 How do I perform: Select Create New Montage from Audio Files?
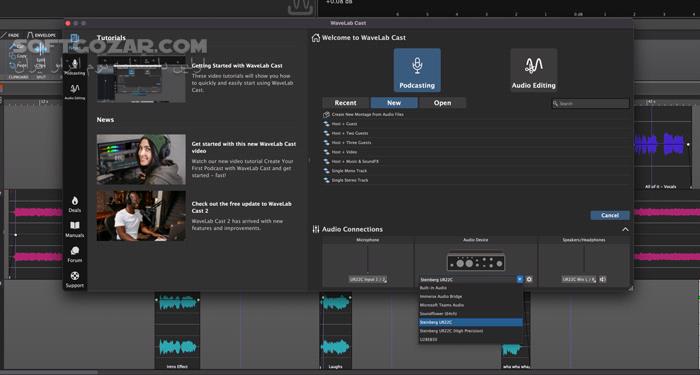tap(476, 115)
